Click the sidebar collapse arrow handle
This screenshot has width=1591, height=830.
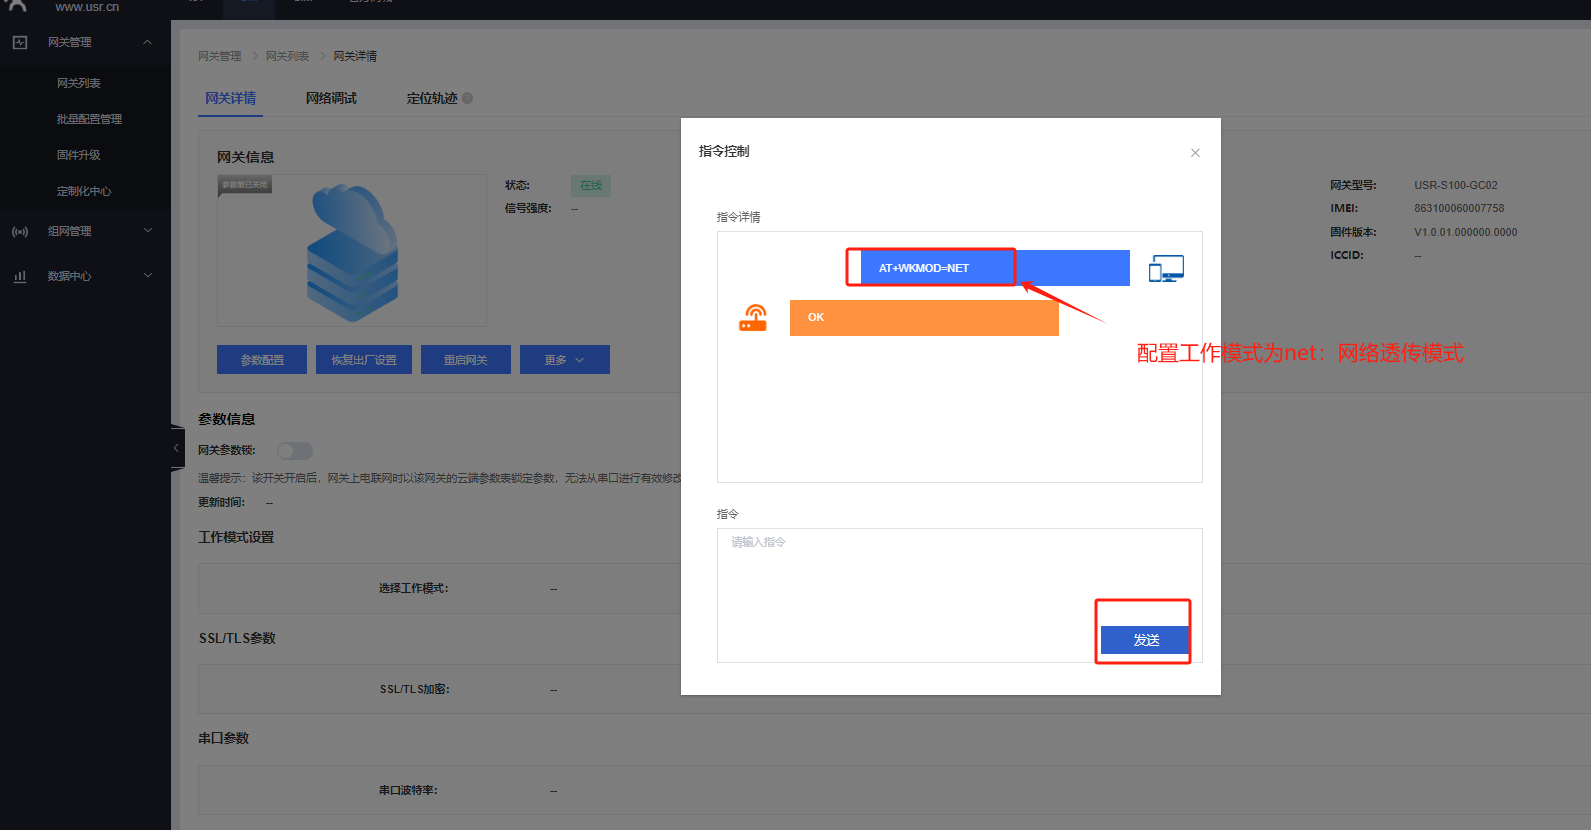[x=177, y=448]
